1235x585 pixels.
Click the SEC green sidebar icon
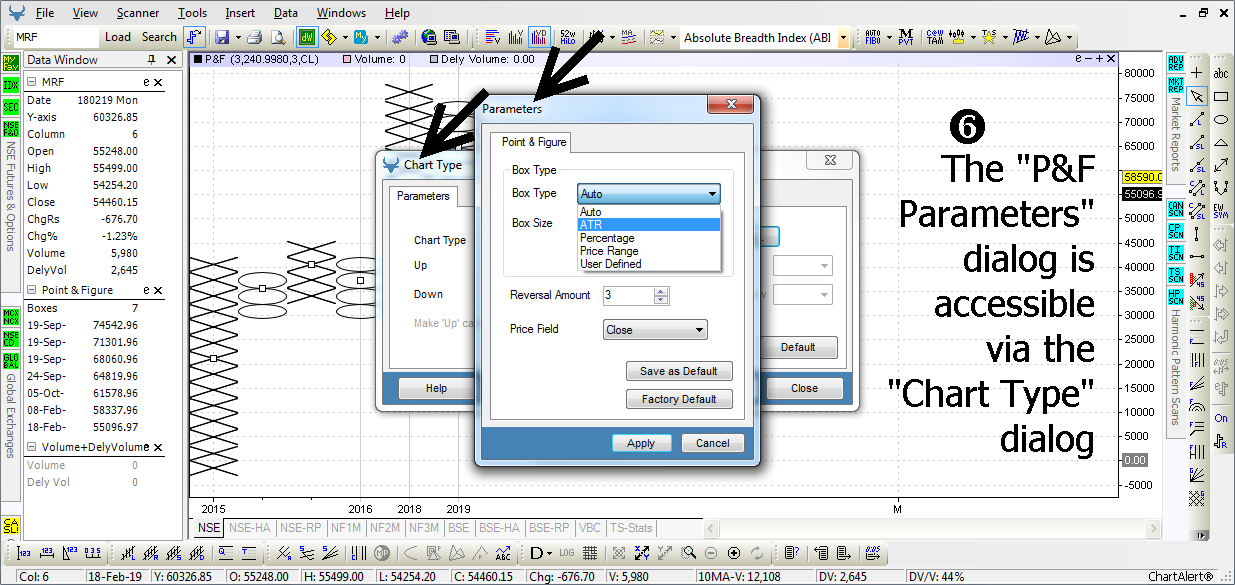[x=11, y=106]
